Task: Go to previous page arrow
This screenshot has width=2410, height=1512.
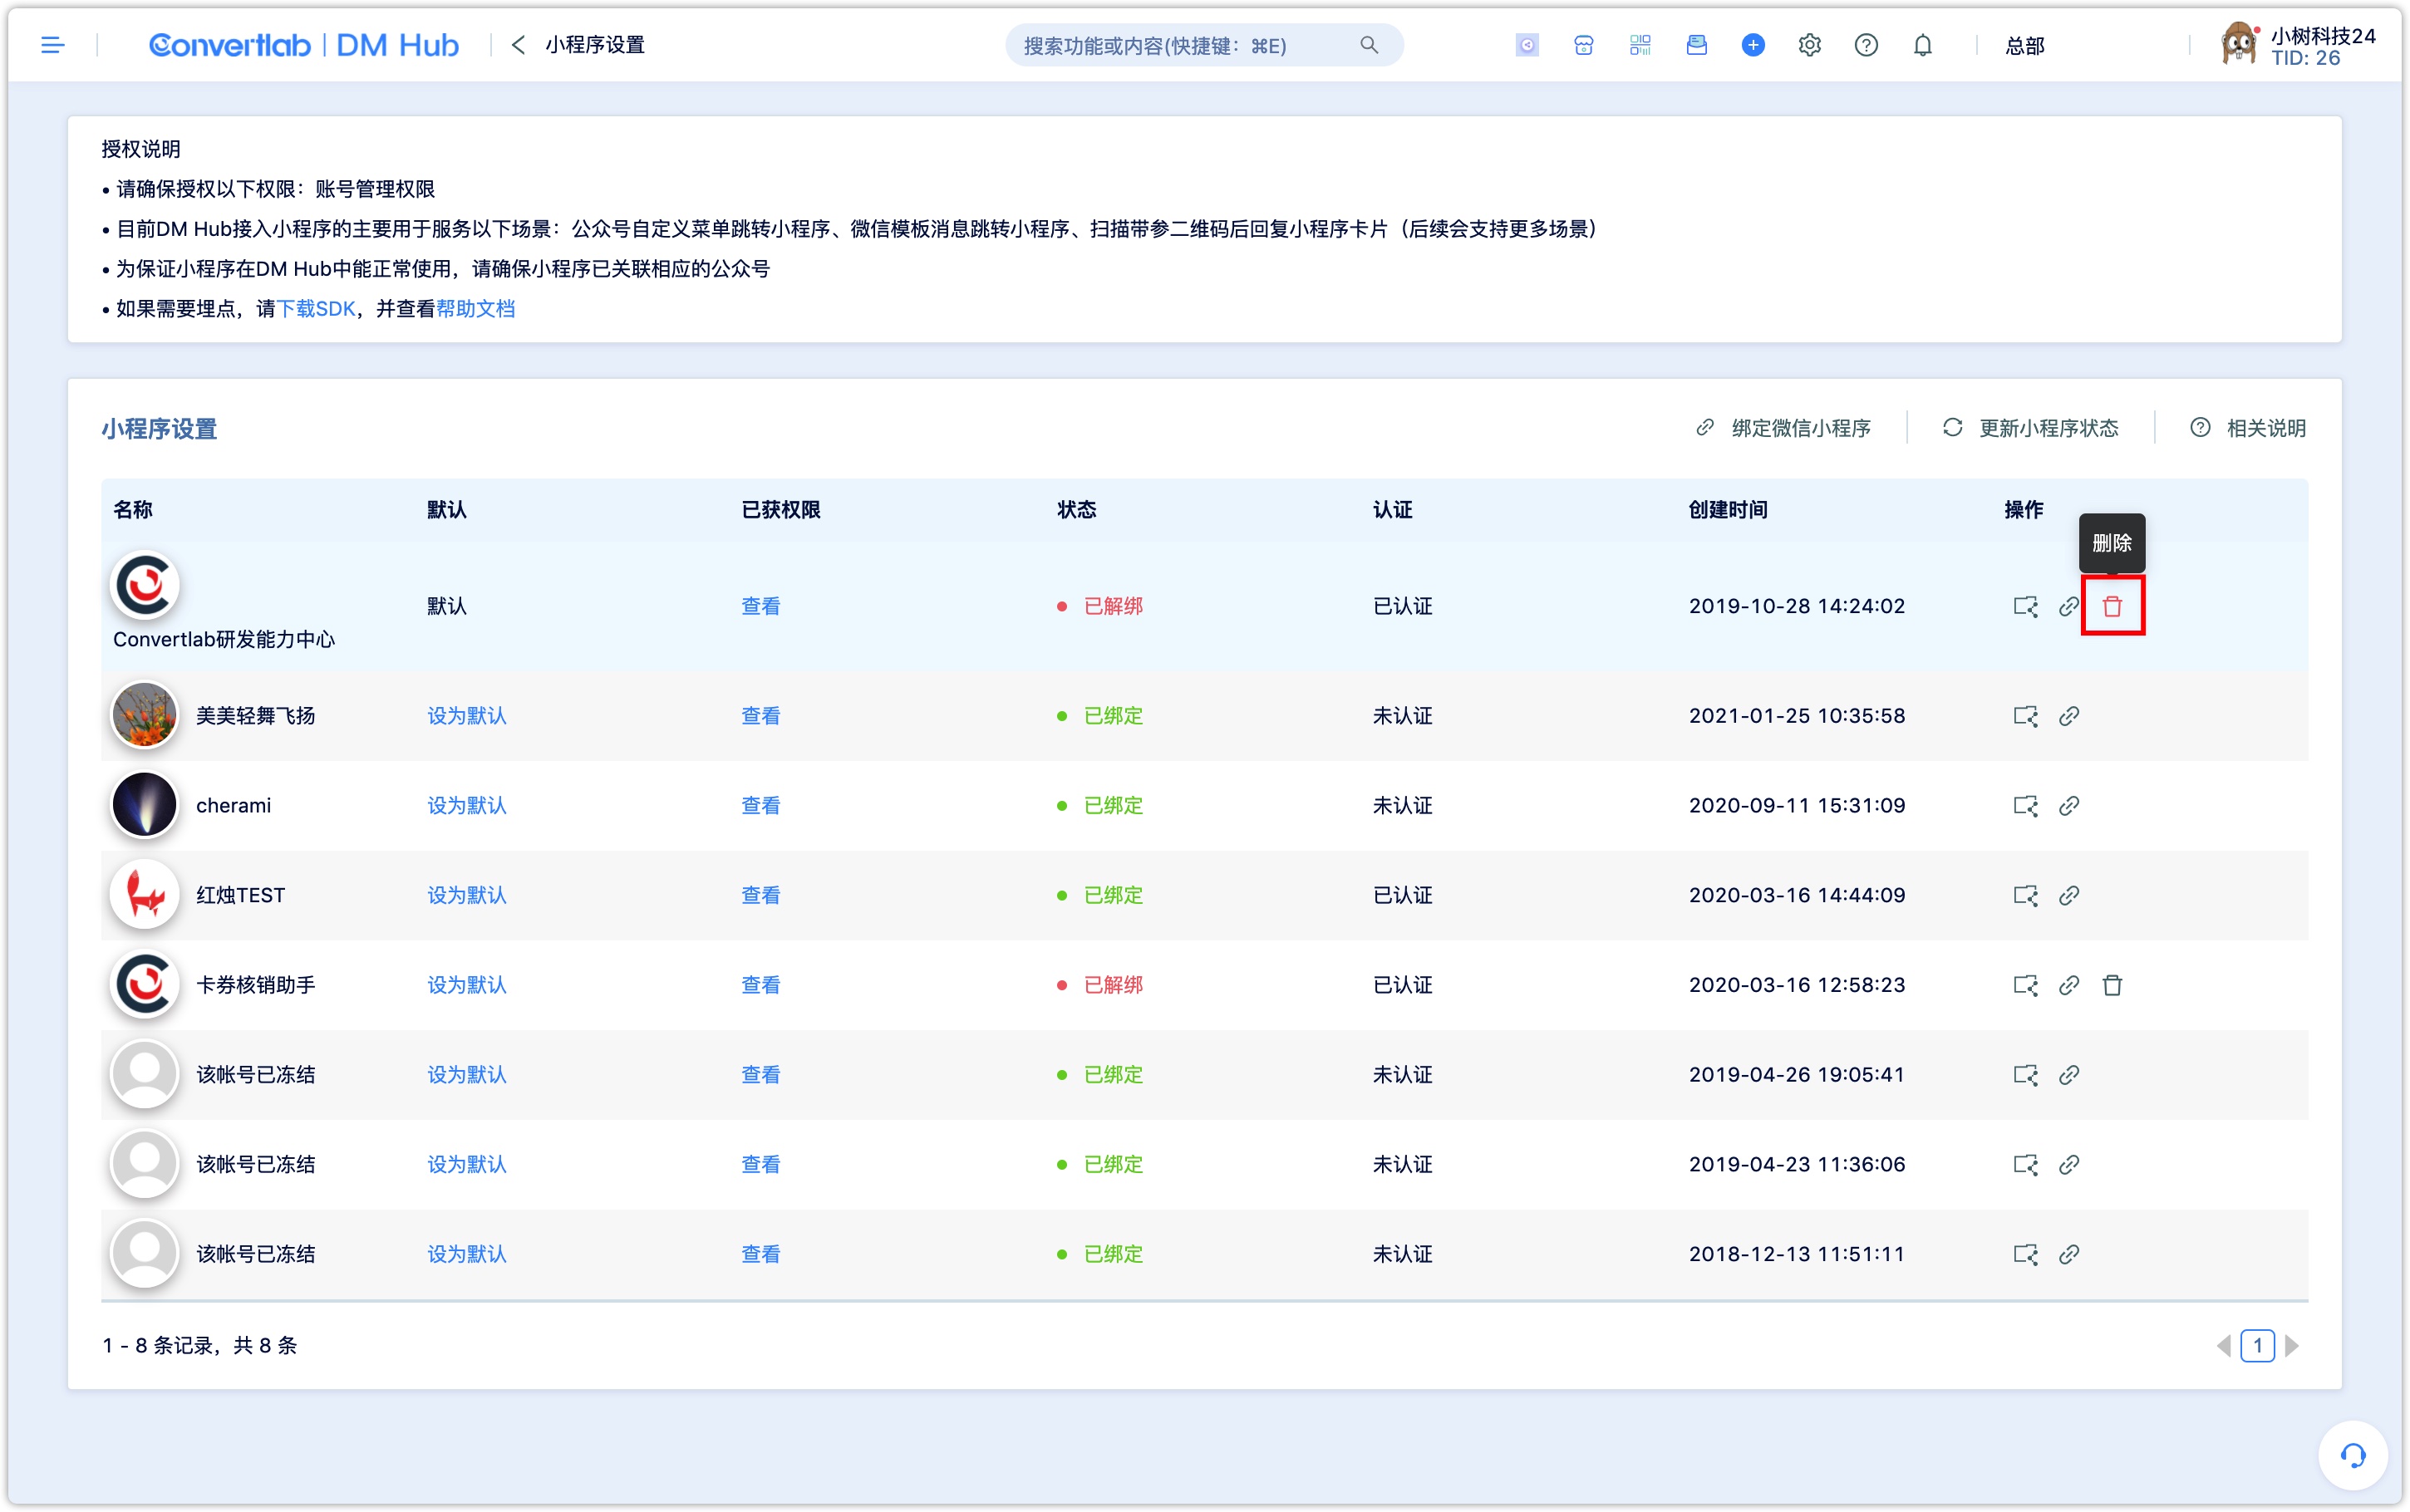Action: point(2224,1346)
